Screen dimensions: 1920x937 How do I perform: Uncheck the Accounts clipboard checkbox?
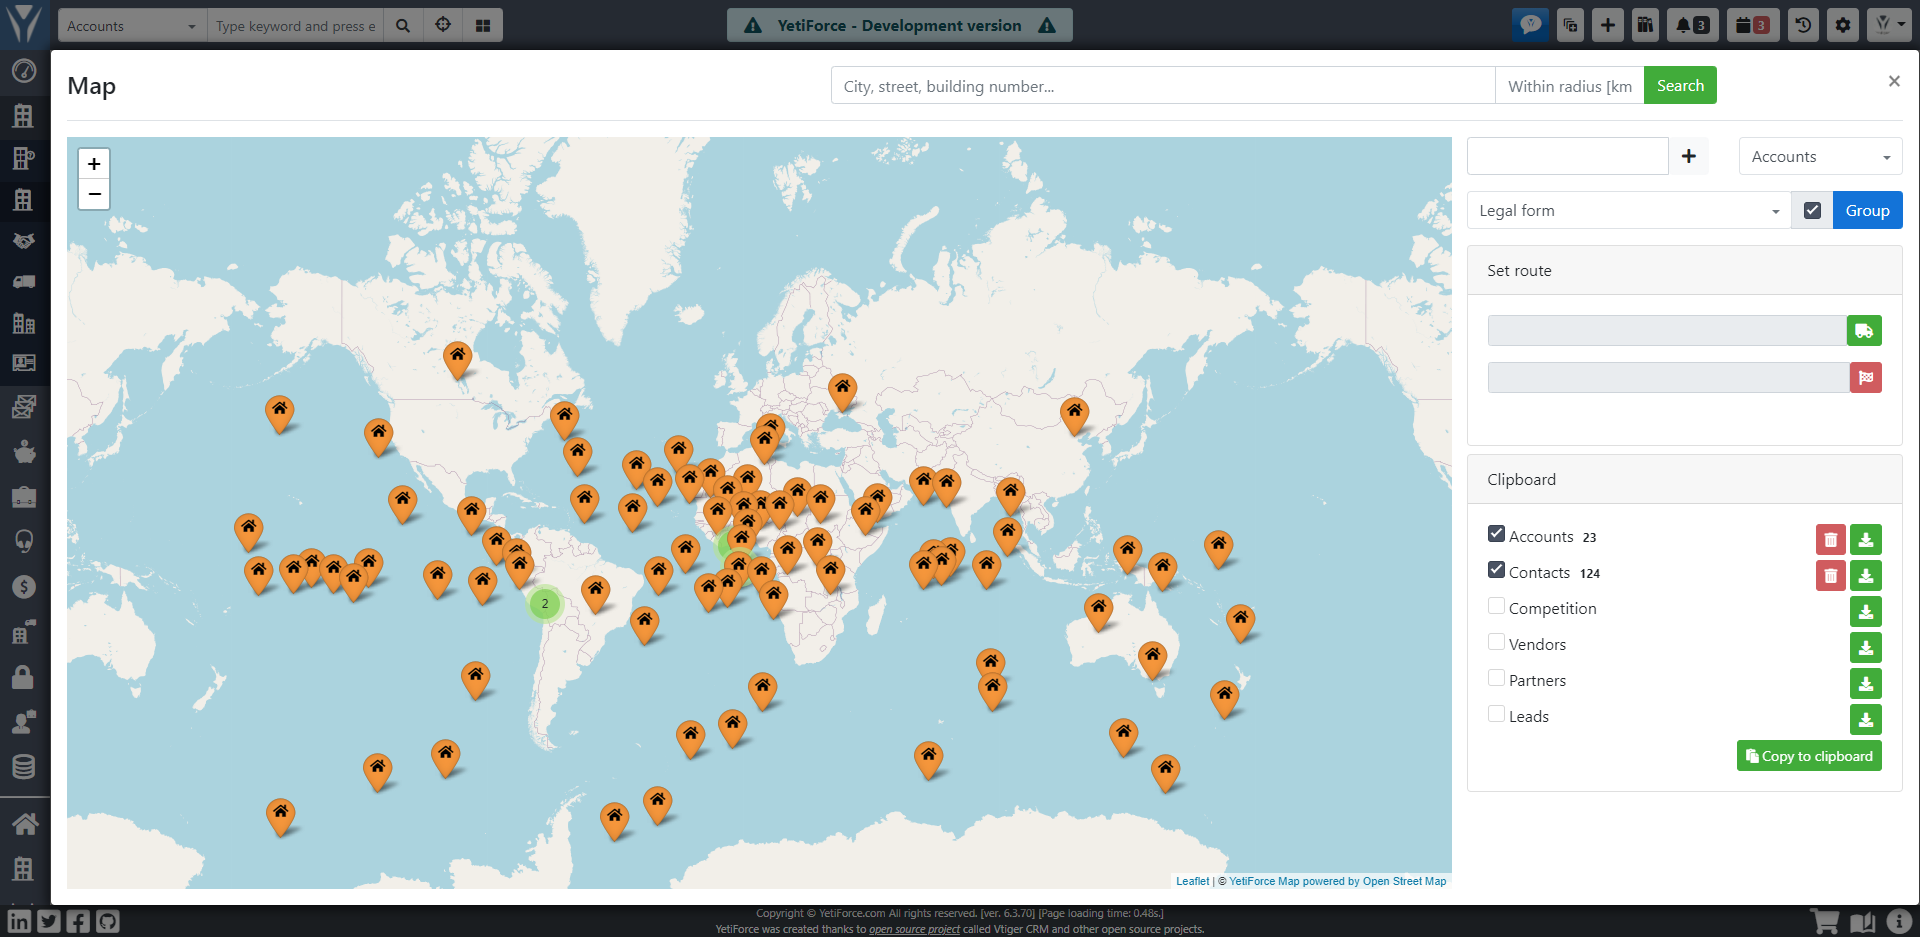point(1496,534)
